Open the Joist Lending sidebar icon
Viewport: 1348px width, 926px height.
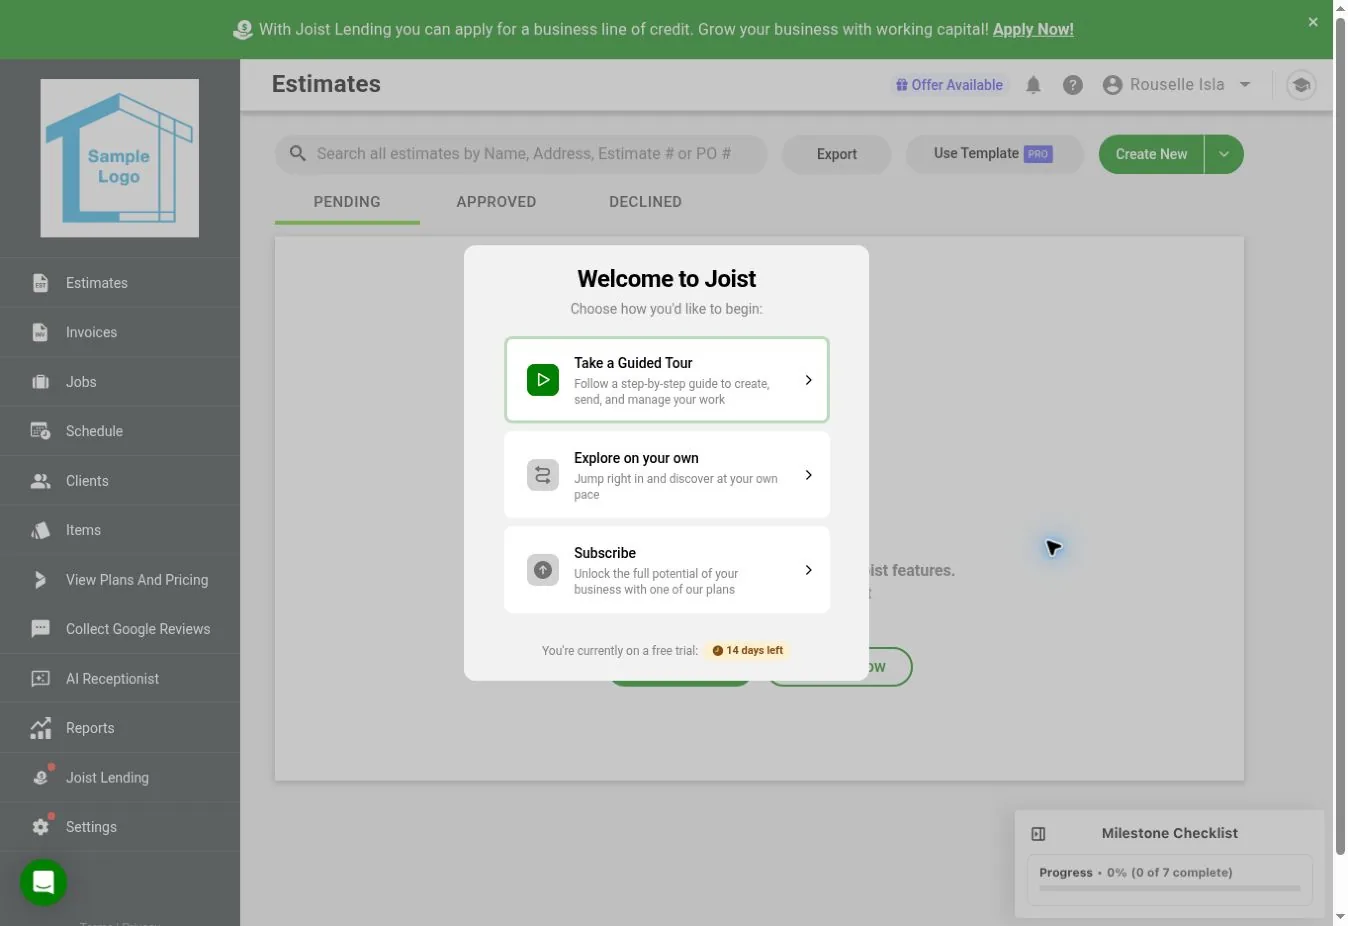(x=40, y=777)
